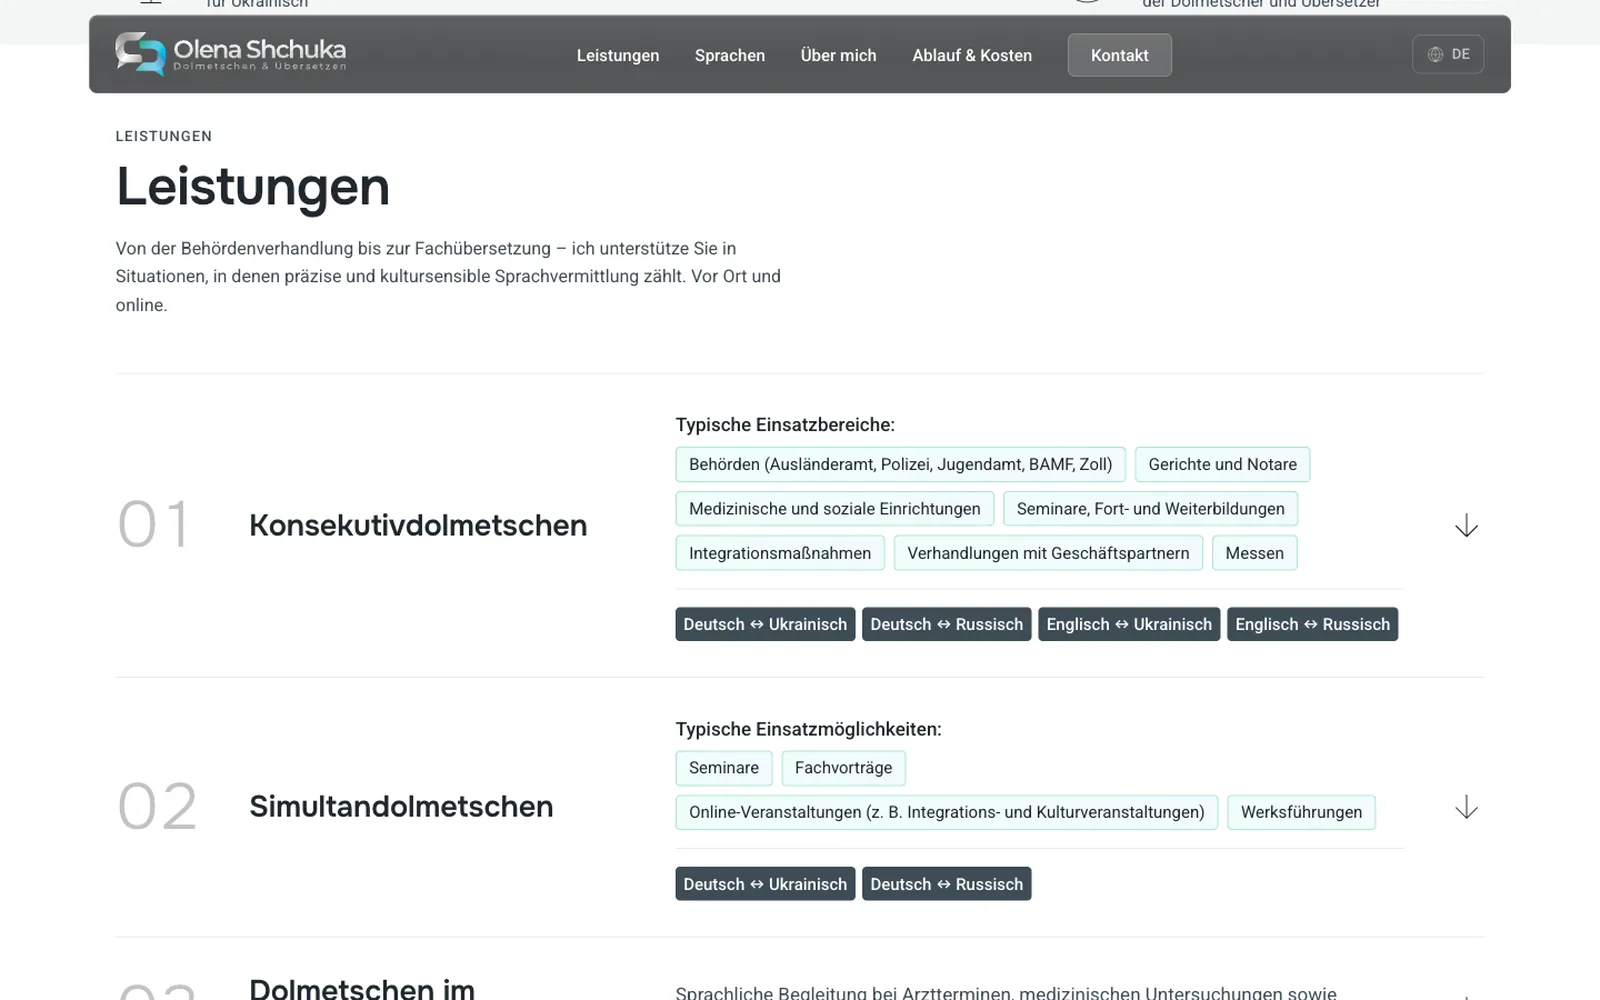Click the Typische Einsatzmöglichkeiten label

[x=808, y=729]
